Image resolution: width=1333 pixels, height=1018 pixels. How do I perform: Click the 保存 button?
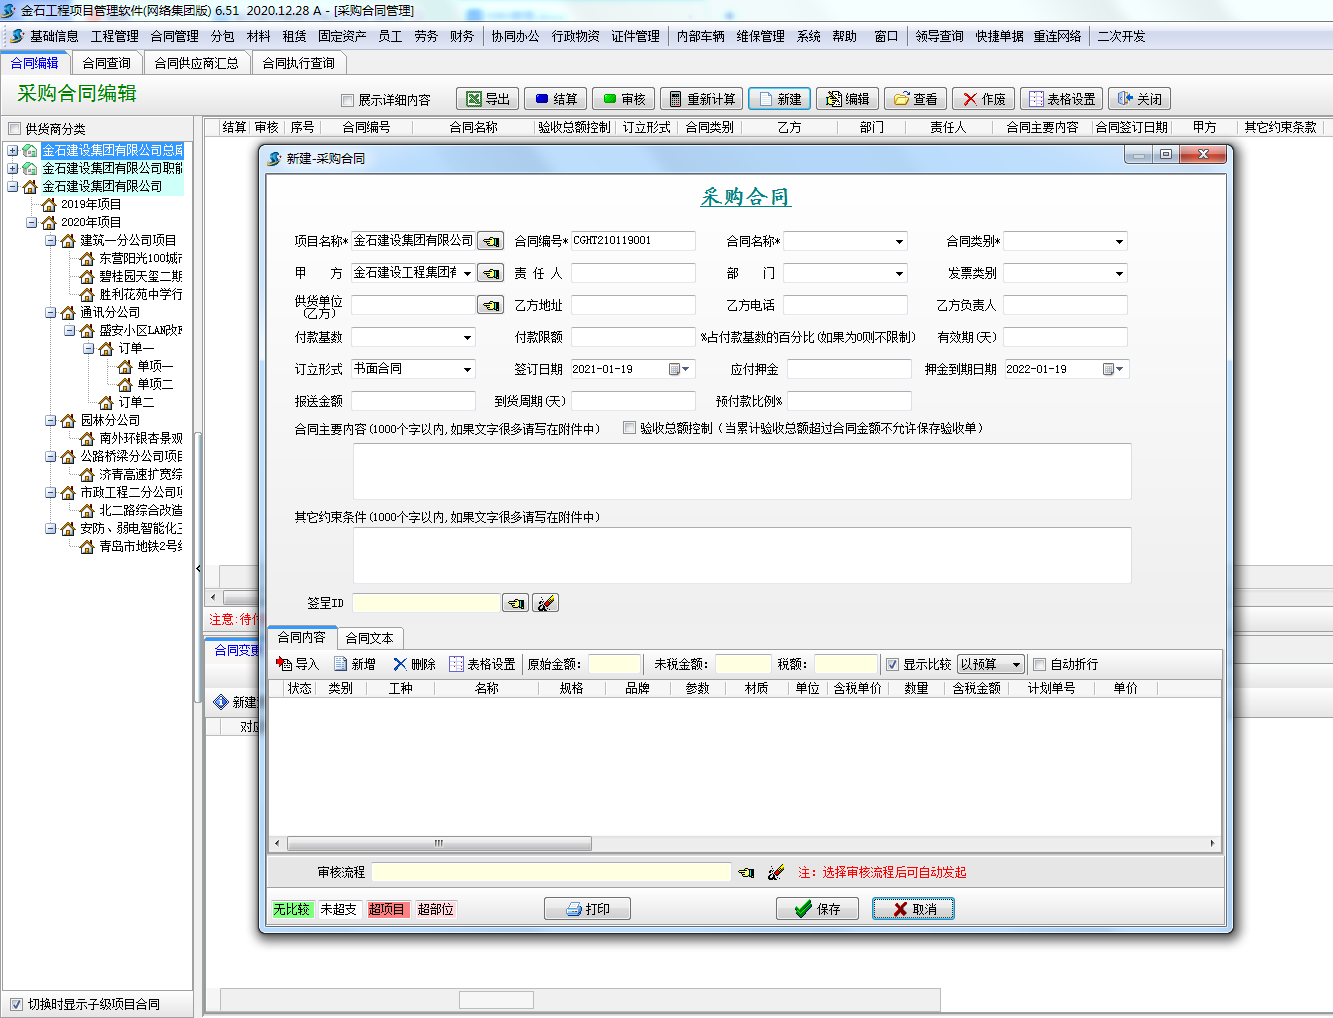pos(817,909)
